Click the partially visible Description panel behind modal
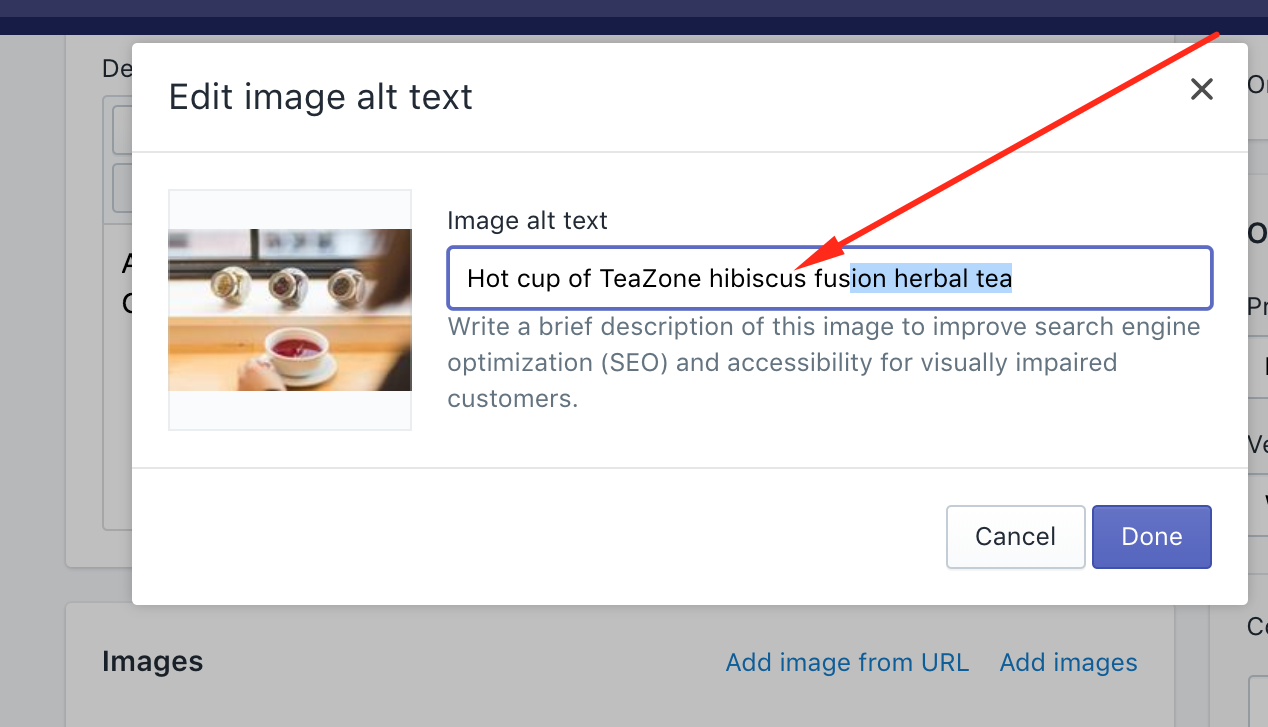Image resolution: width=1268 pixels, height=727 pixels. [x=115, y=68]
